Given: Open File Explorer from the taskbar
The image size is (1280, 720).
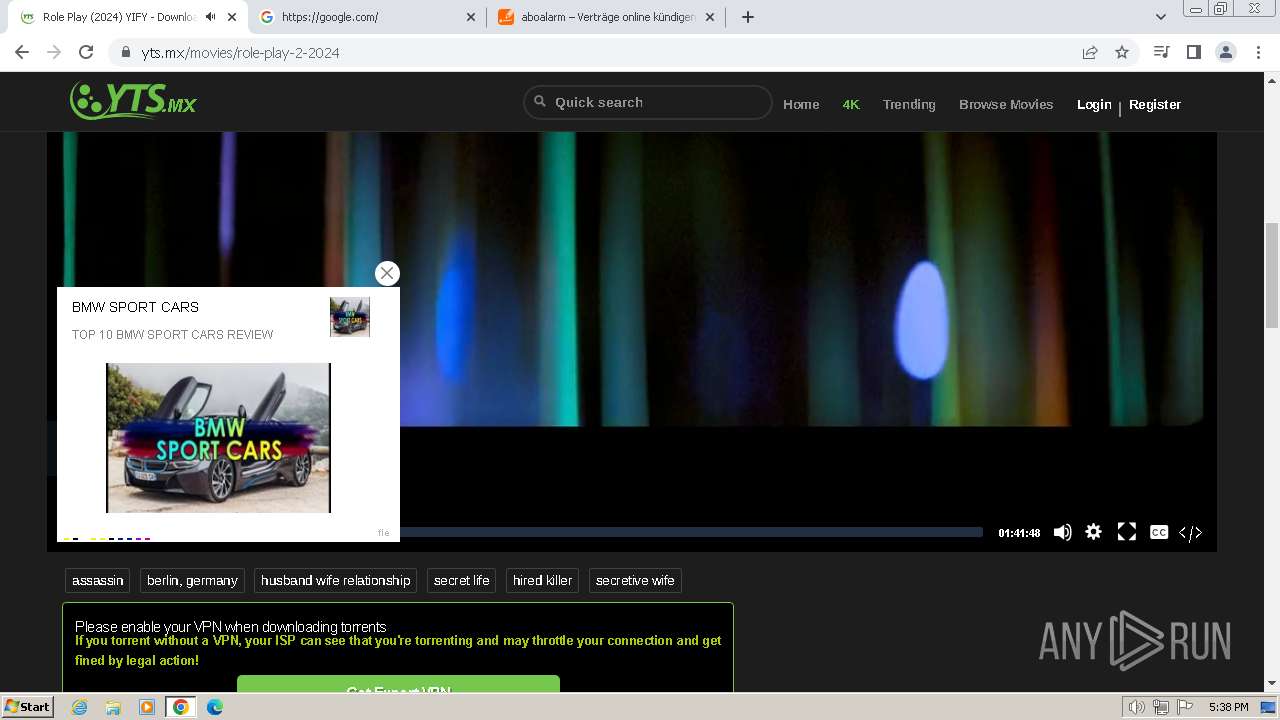Looking at the screenshot, I should point(113,707).
